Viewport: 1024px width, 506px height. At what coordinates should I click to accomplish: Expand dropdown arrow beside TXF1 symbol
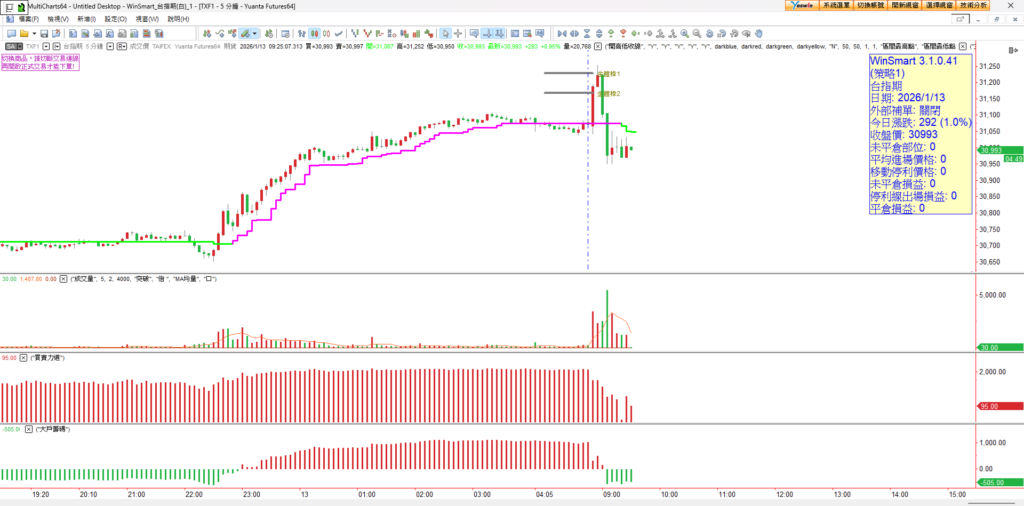tap(46, 46)
